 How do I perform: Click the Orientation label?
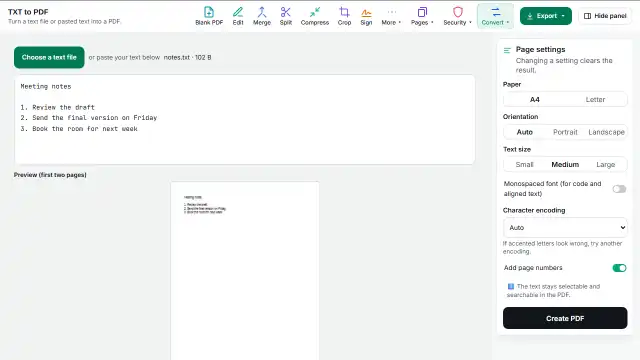click(520, 117)
